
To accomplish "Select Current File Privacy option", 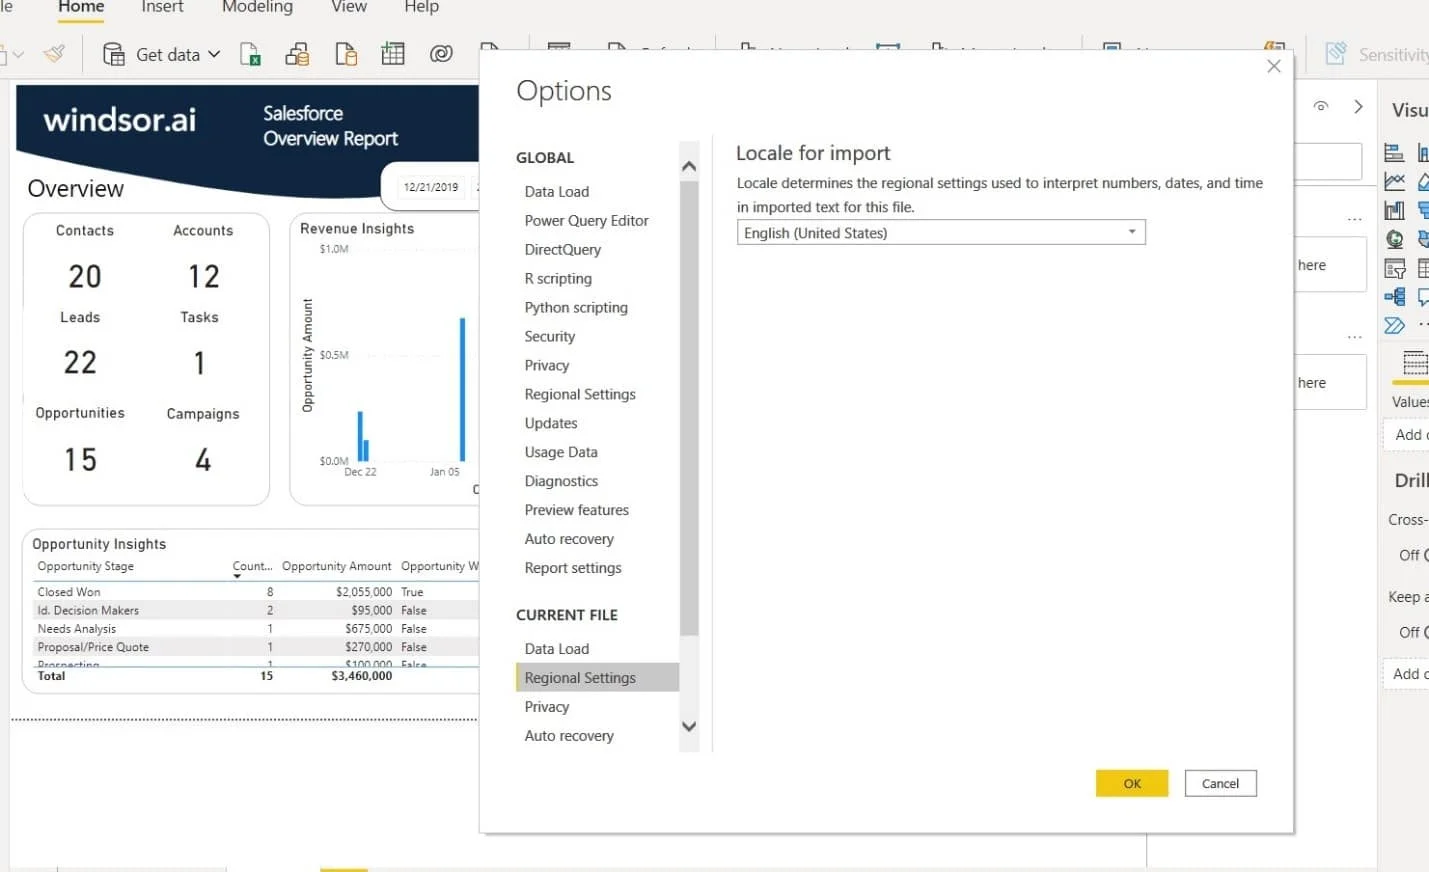I will 547,706.
